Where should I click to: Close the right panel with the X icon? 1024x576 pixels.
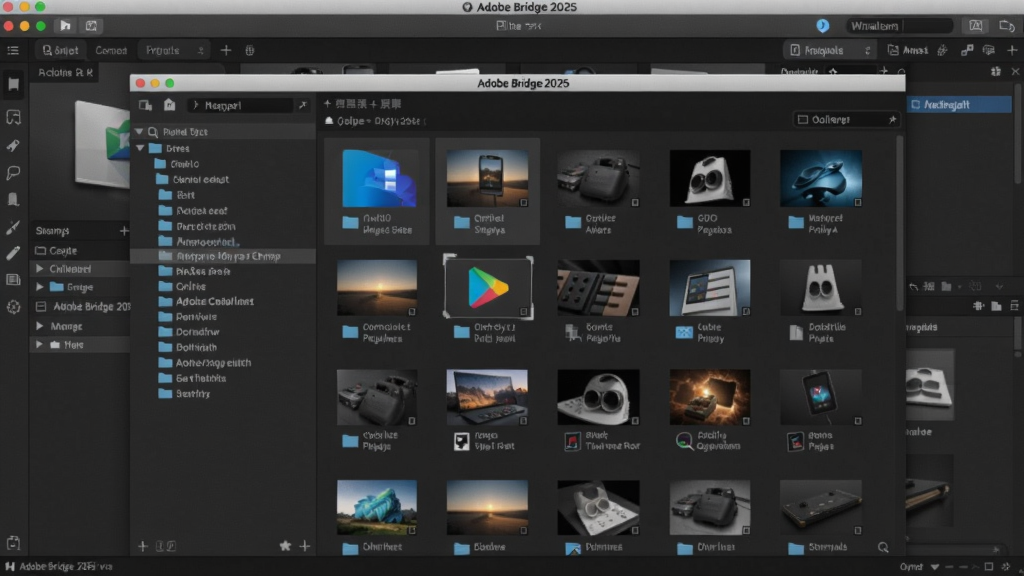[x=1015, y=71]
